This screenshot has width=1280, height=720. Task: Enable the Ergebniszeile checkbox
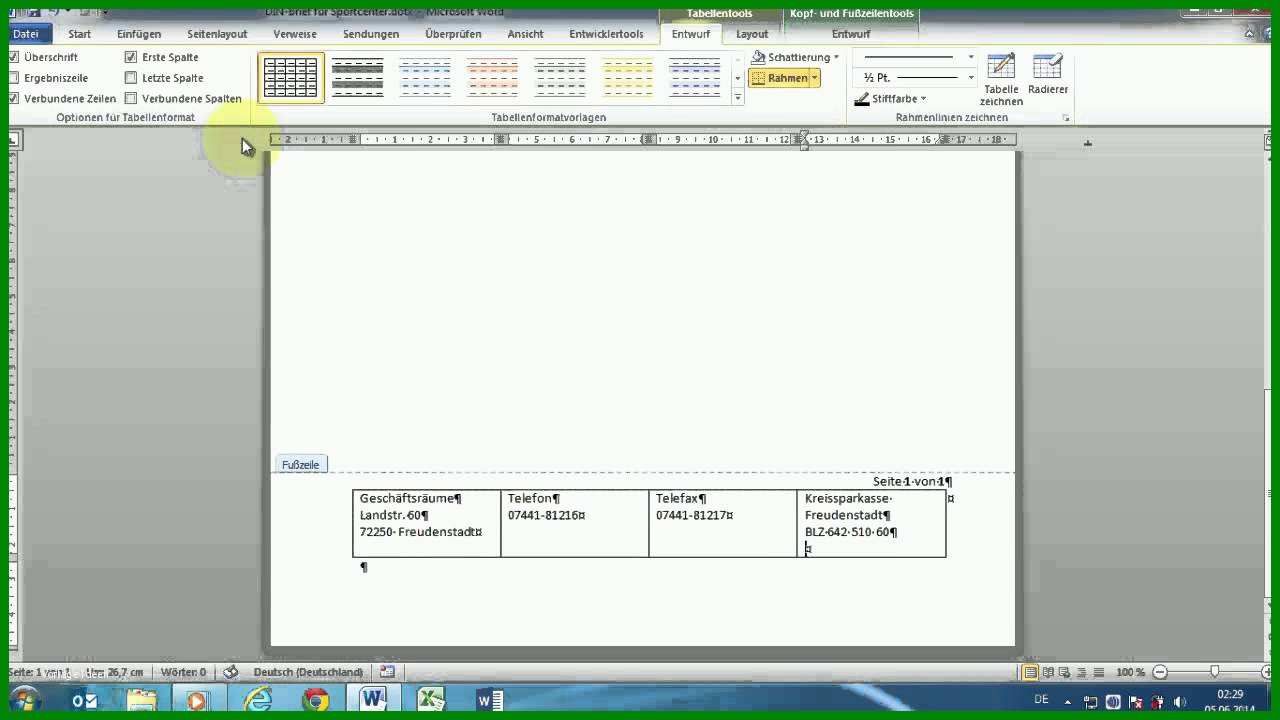tap(14, 78)
